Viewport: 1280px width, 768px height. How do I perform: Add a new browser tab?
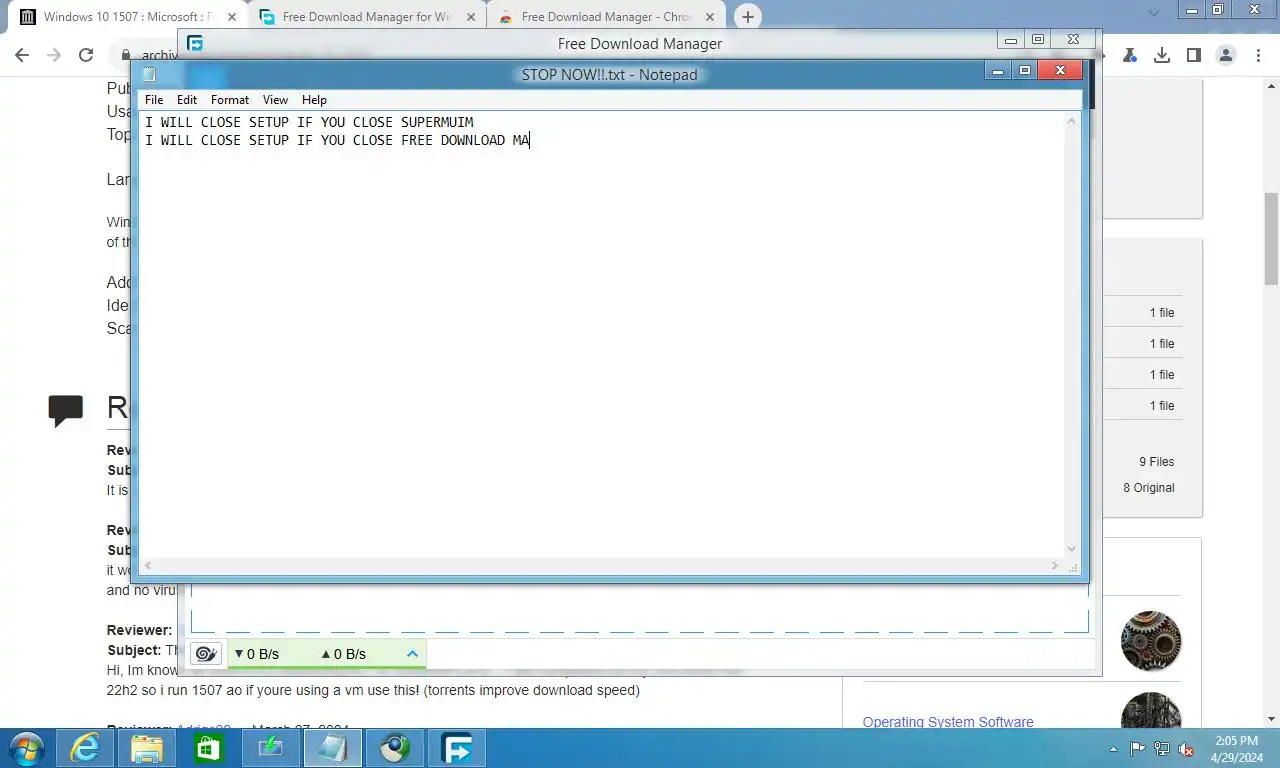tap(748, 17)
